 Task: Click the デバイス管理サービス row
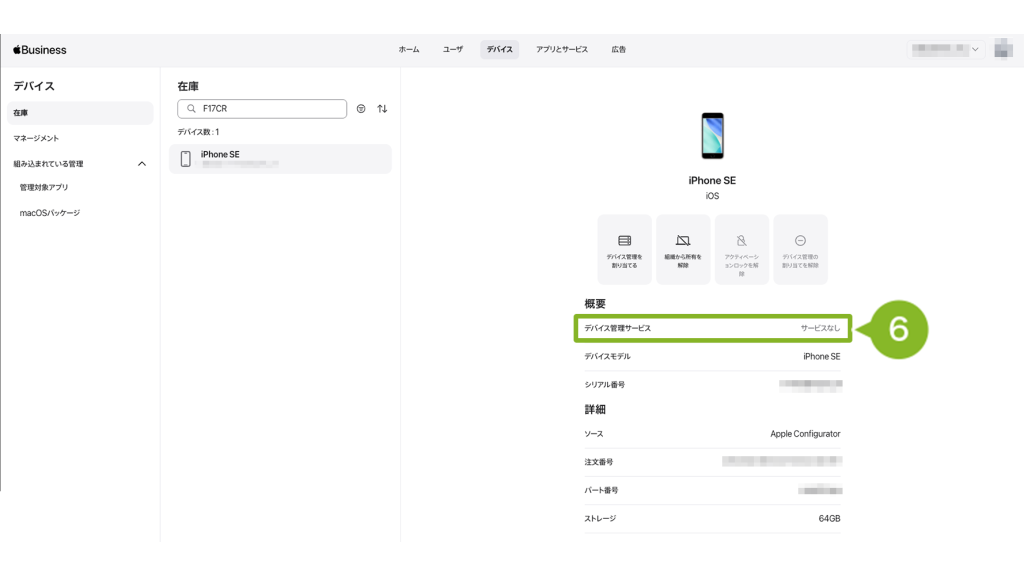(712, 328)
